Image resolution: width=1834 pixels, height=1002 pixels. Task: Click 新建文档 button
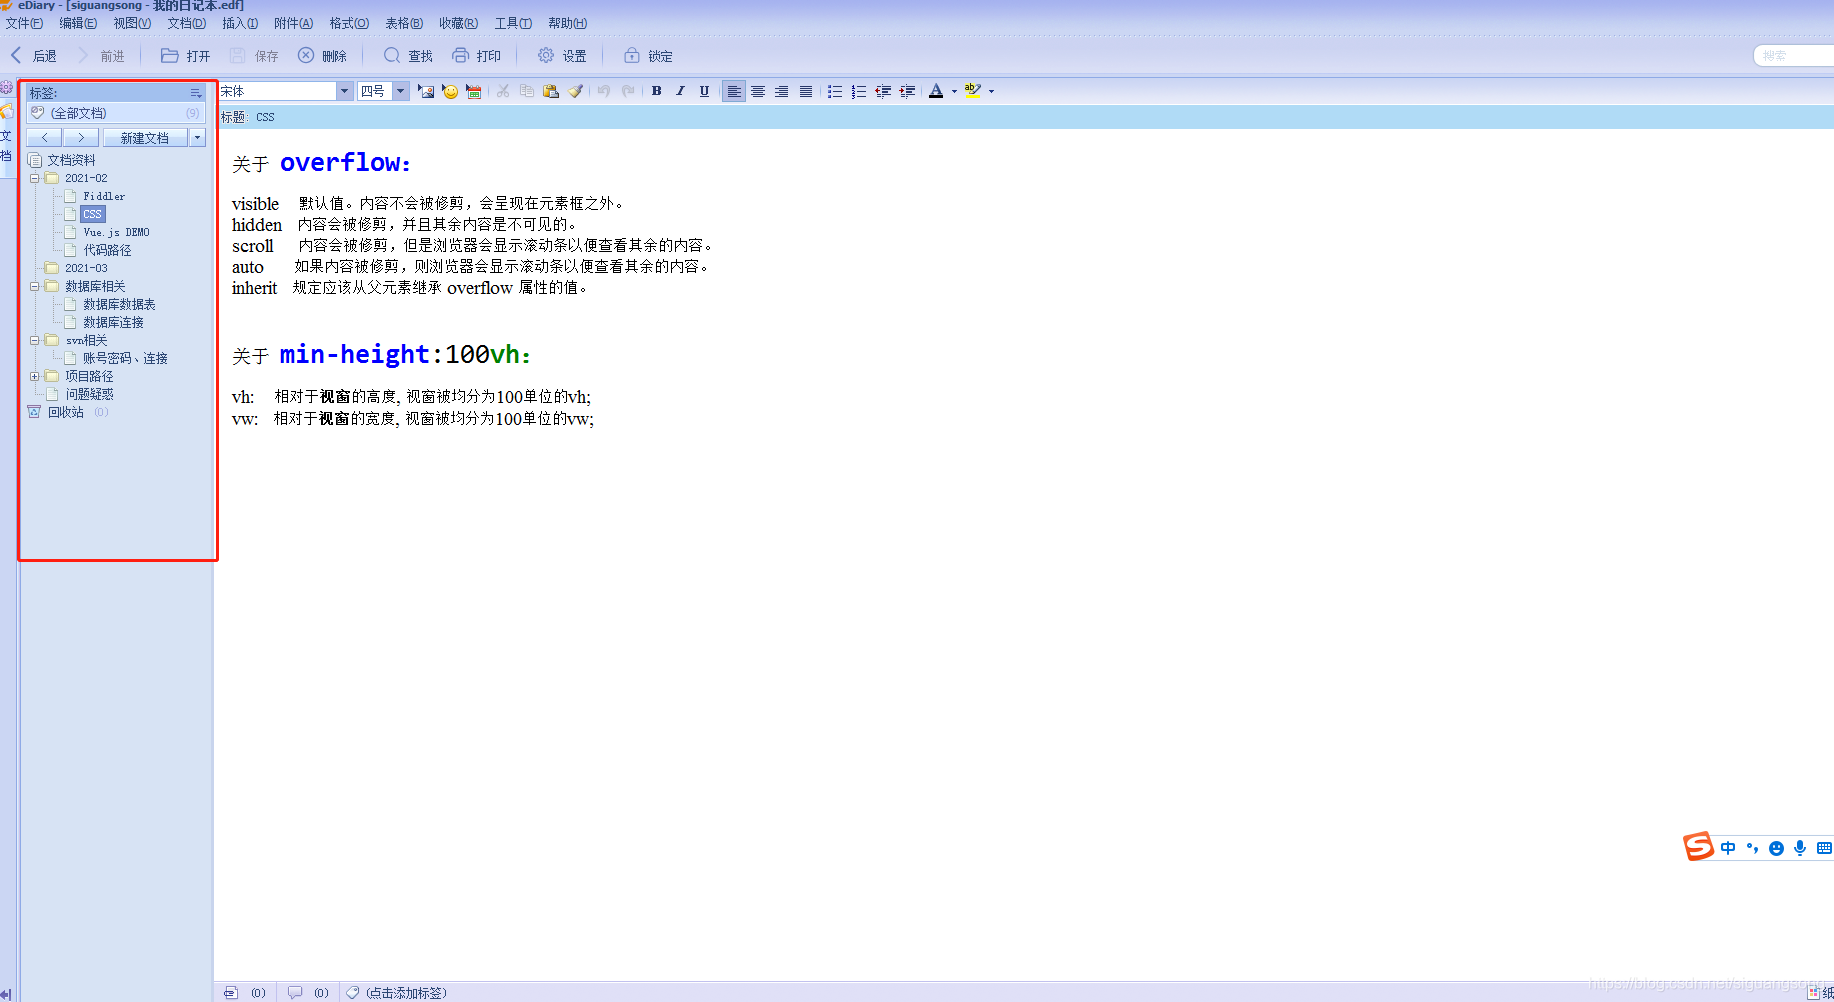pyautogui.click(x=145, y=138)
